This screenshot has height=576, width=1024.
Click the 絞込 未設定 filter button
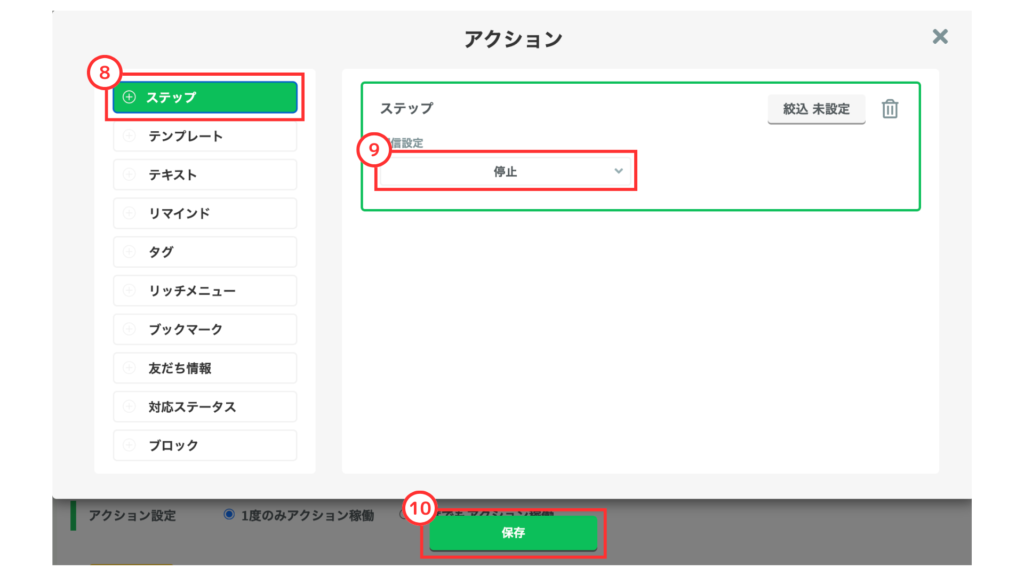[x=816, y=109]
